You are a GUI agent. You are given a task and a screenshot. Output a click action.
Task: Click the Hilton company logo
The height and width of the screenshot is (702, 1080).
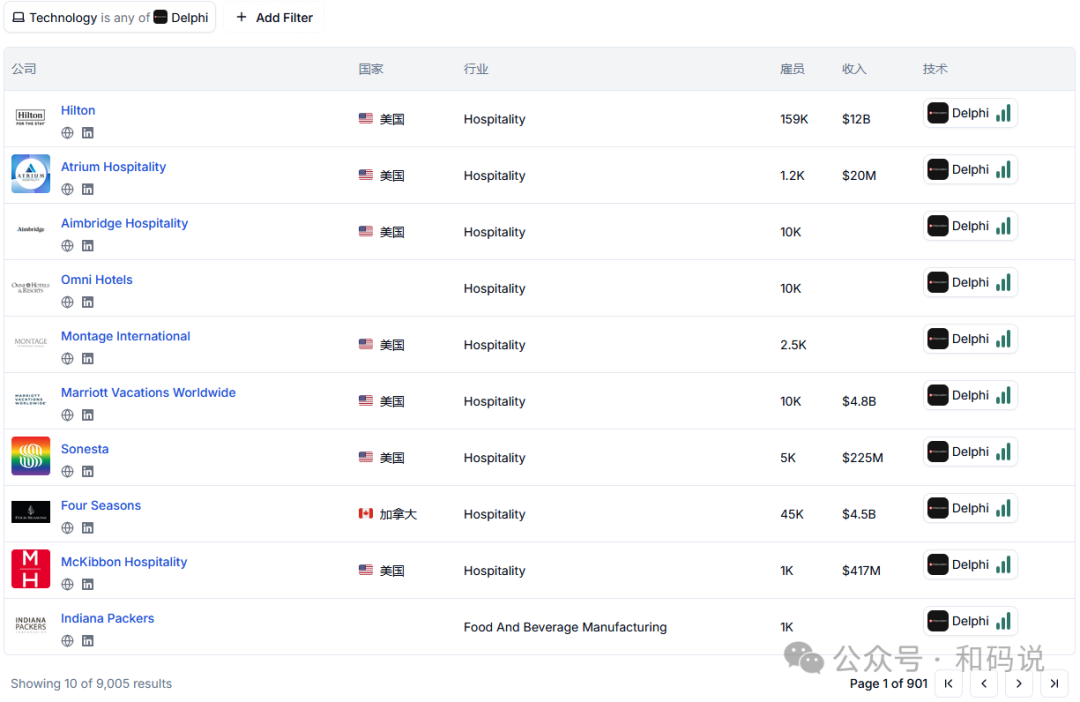pyautogui.click(x=30, y=117)
